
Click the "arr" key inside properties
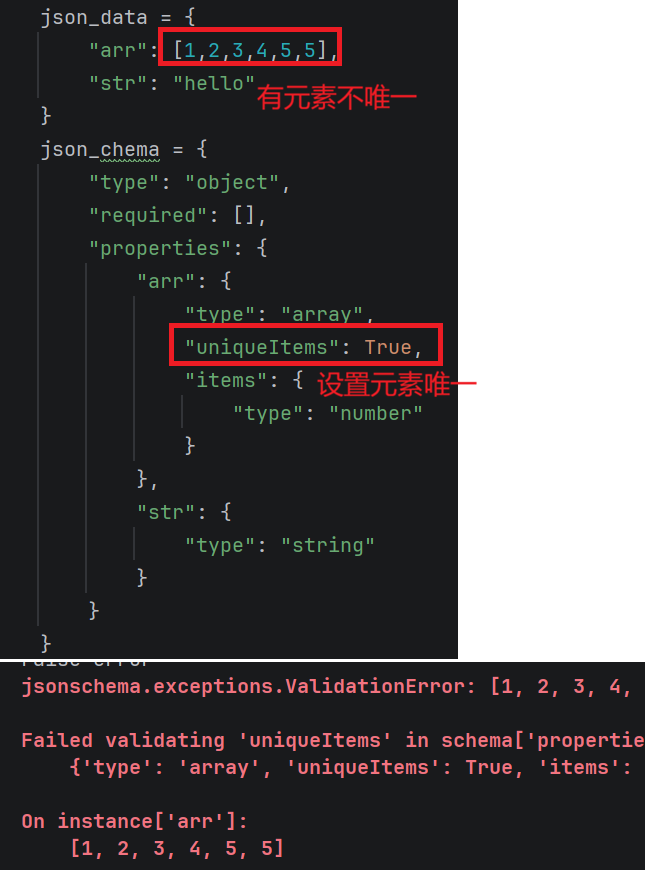click(166, 281)
